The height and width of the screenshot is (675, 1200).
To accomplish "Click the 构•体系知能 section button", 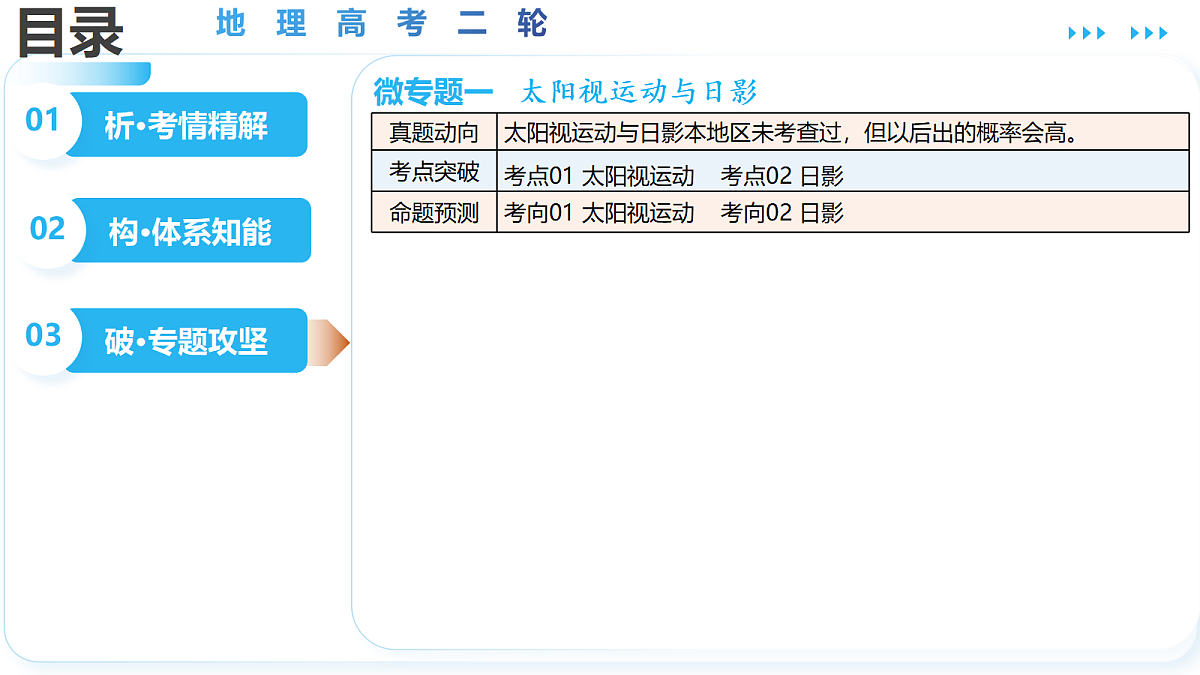I will pyautogui.click(x=190, y=231).
